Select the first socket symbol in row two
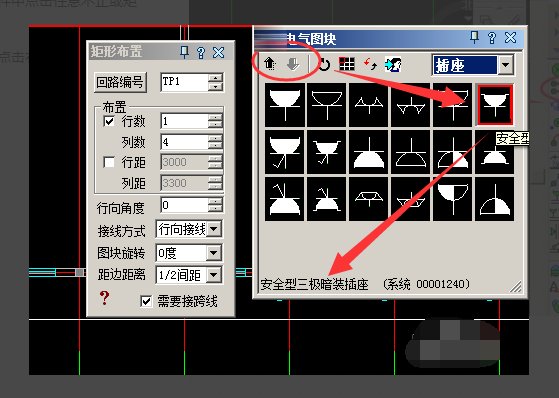 [285, 152]
